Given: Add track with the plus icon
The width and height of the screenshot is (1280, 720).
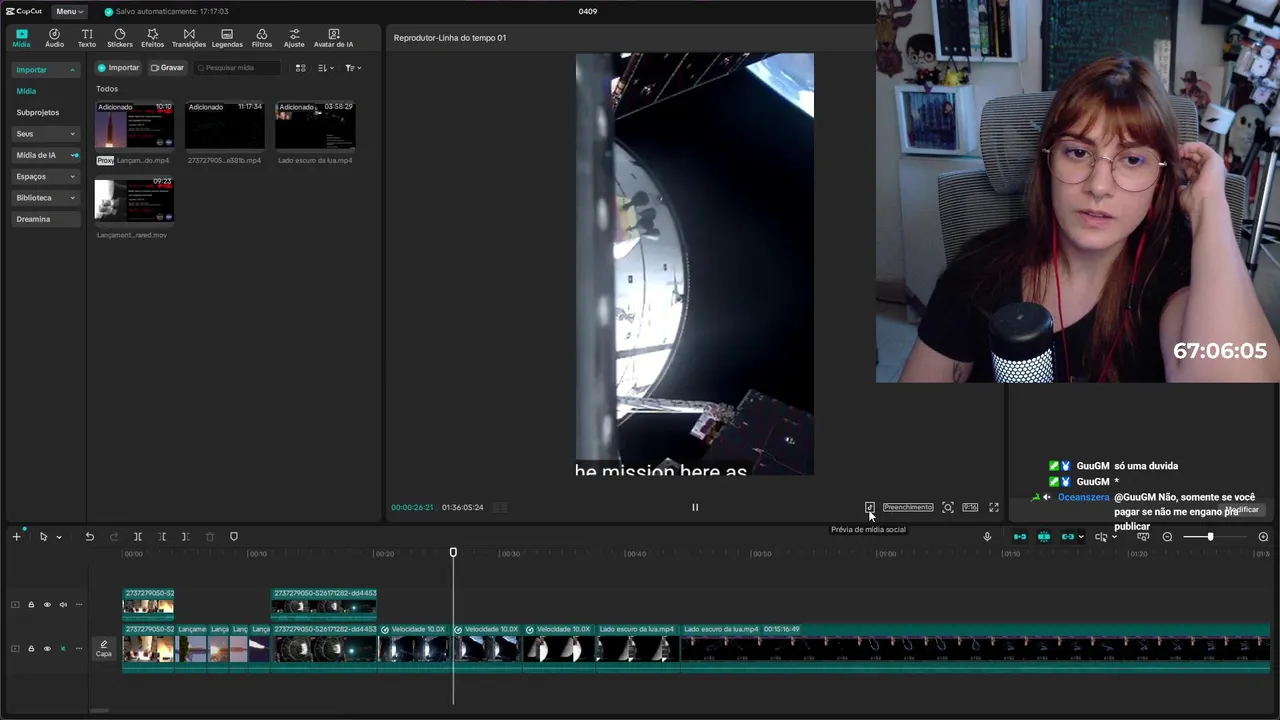Looking at the screenshot, I should [16, 537].
